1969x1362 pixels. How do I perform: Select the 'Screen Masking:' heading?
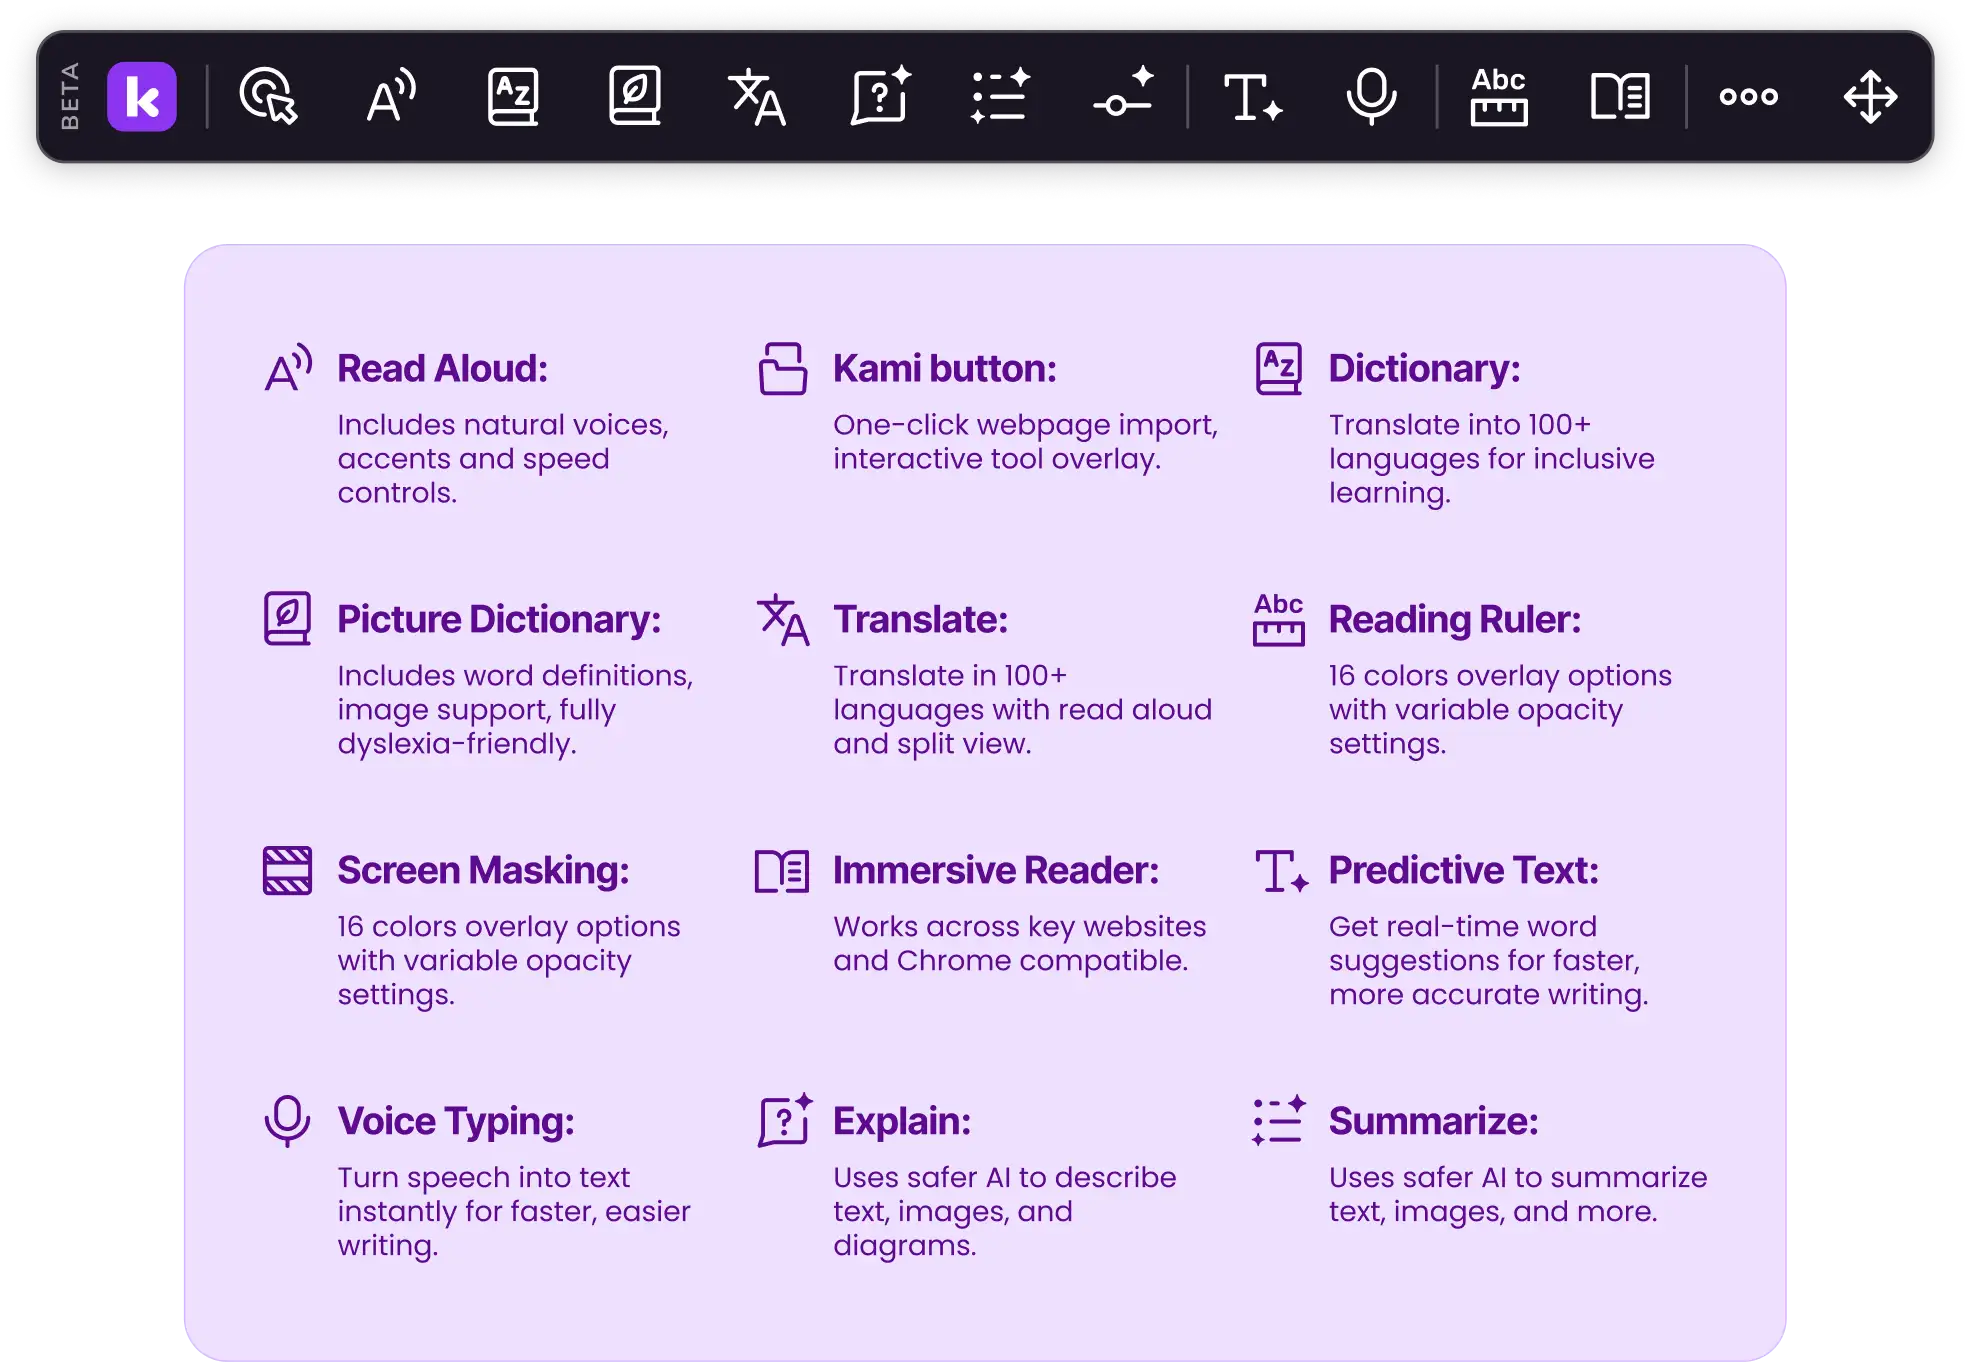[483, 870]
